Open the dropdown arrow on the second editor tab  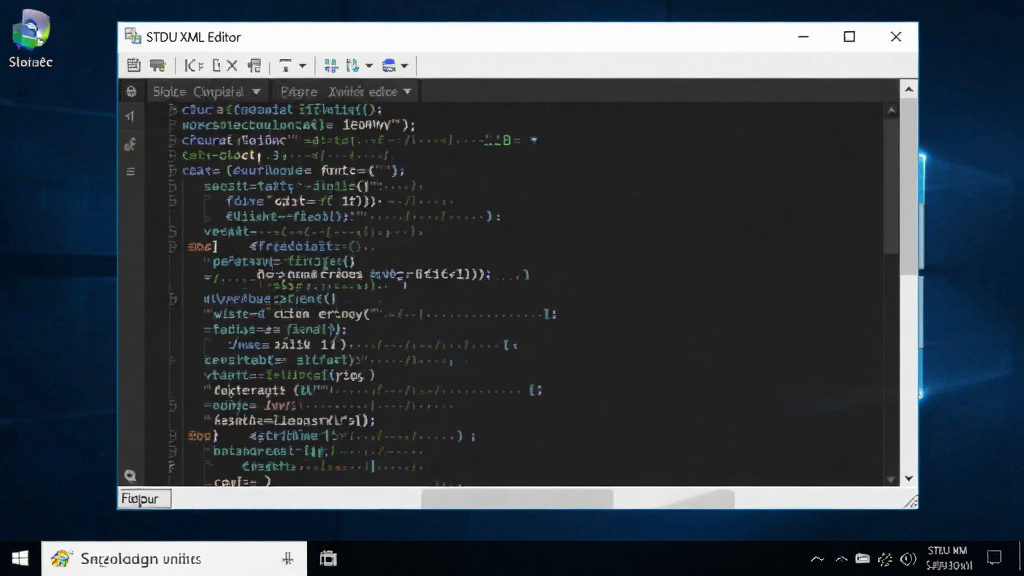tap(408, 92)
